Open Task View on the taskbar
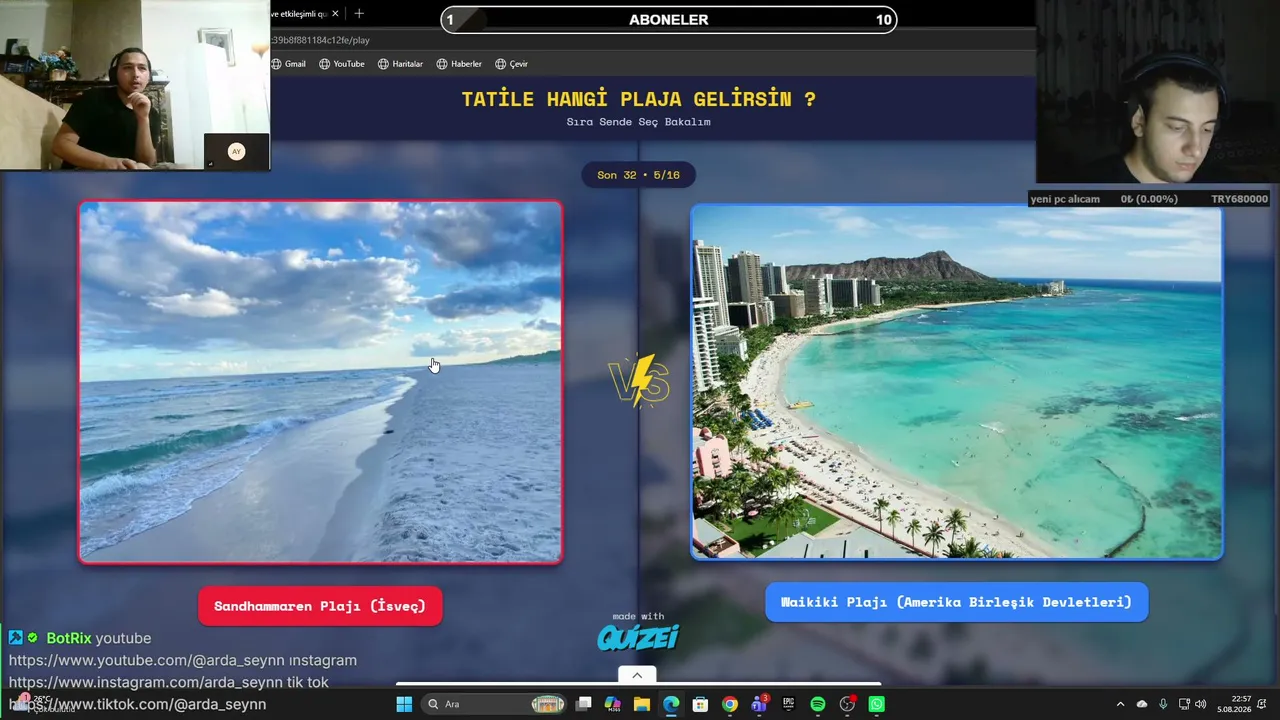The height and width of the screenshot is (720, 1280). tap(584, 704)
